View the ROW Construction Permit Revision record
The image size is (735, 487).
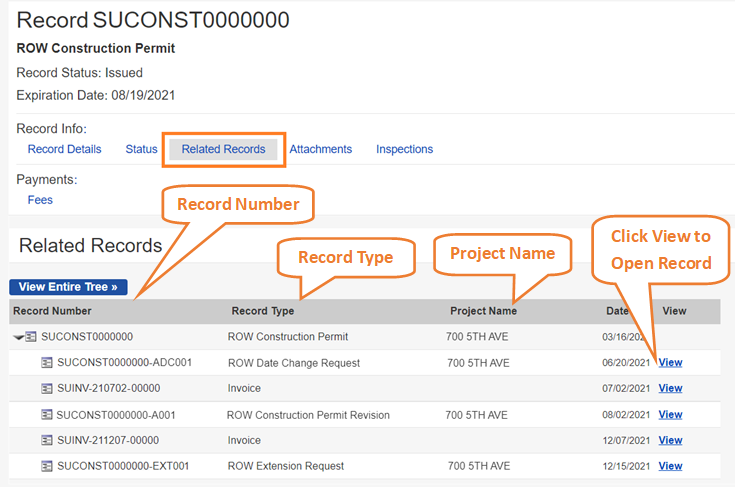pos(670,415)
